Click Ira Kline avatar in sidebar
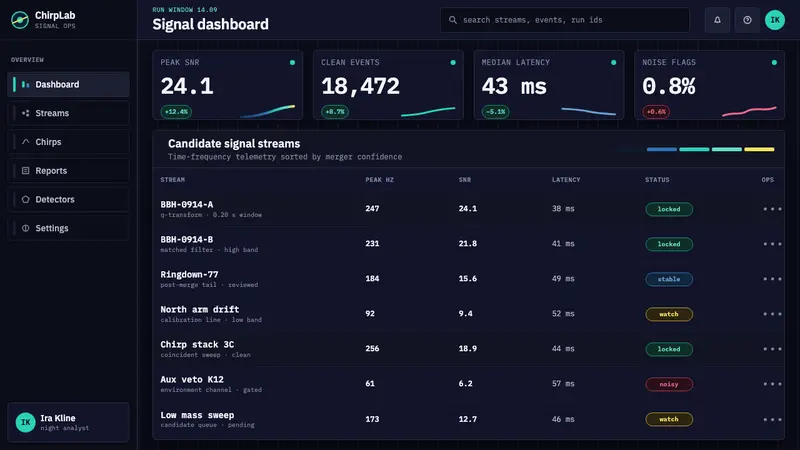The image size is (800, 450). (x=26, y=422)
